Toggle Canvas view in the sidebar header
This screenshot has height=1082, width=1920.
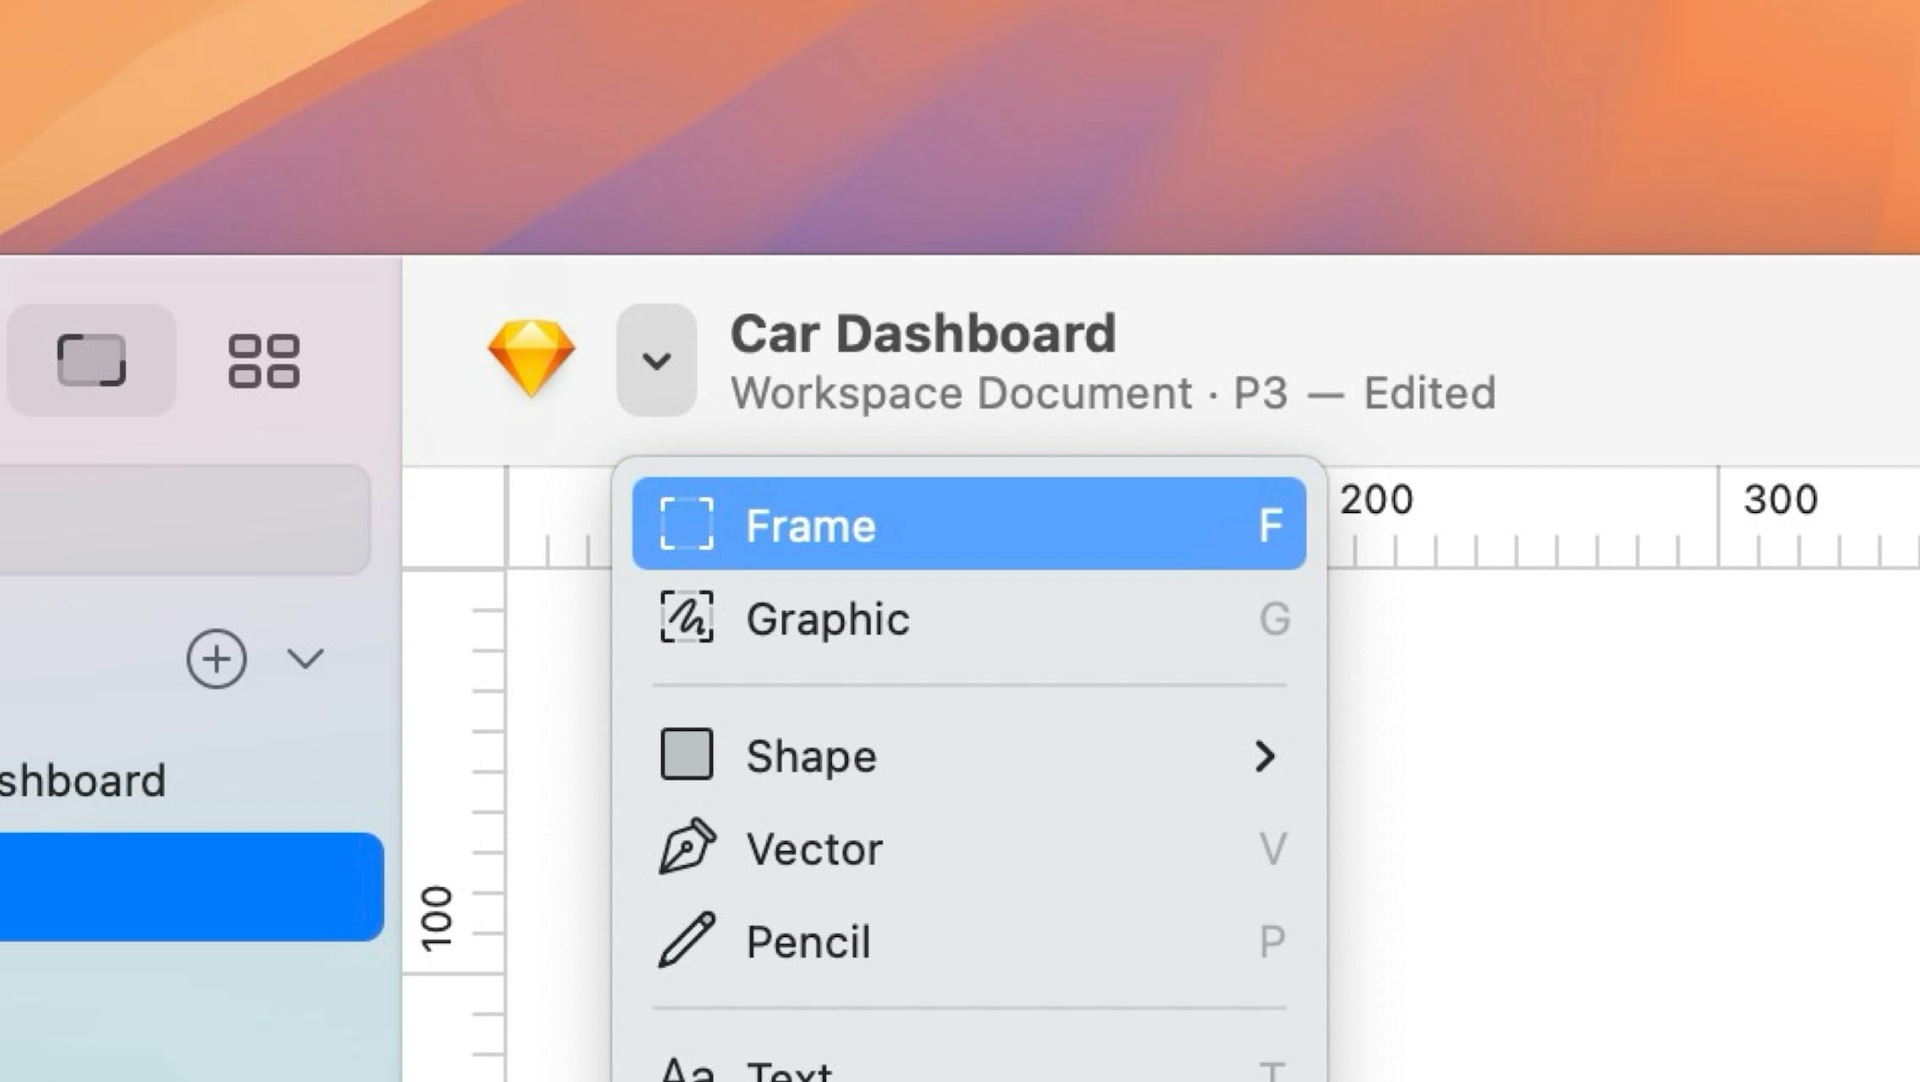(x=90, y=361)
